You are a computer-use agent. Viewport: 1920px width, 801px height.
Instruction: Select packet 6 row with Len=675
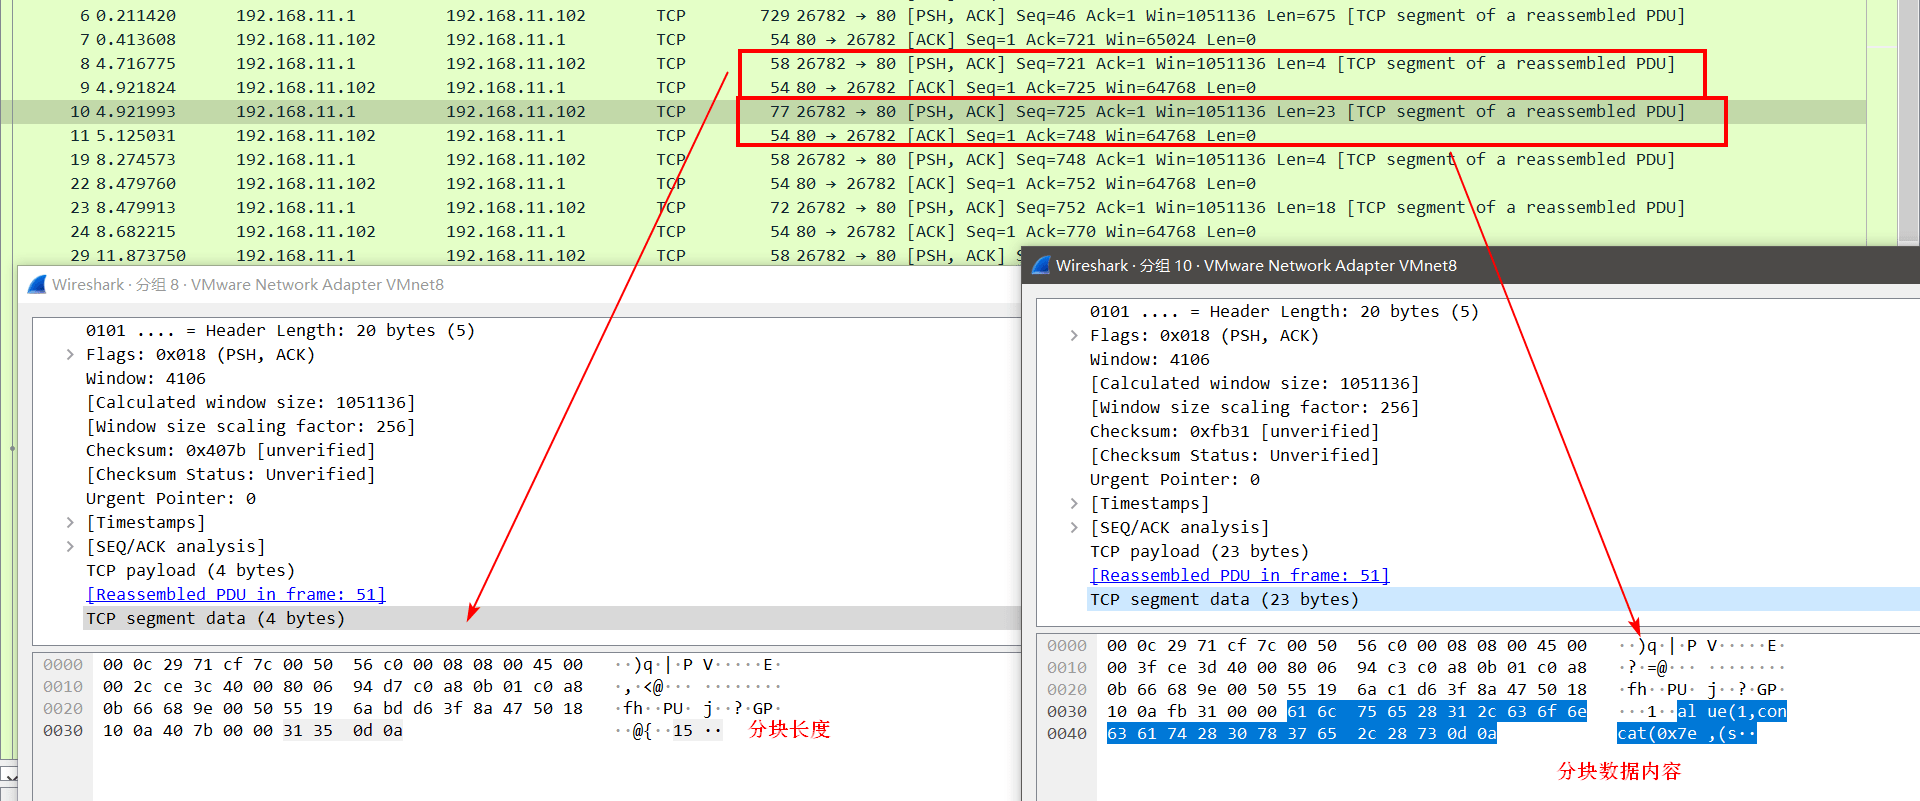[x=933, y=16]
